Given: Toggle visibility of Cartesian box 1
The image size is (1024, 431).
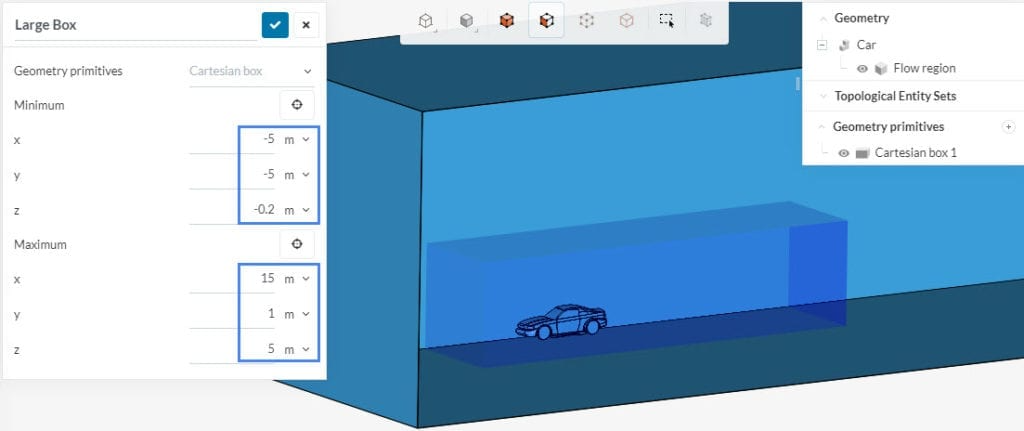Looking at the screenshot, I should 843,153.
